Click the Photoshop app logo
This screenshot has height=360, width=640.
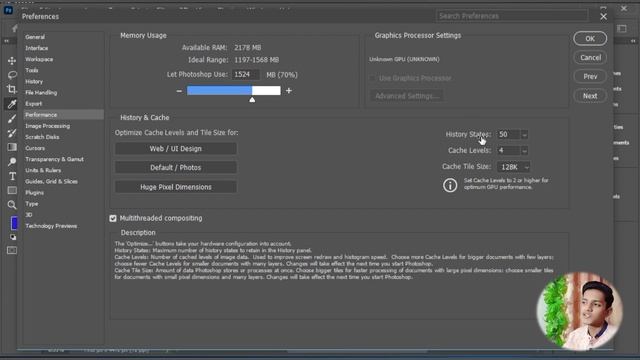(8, 10)
